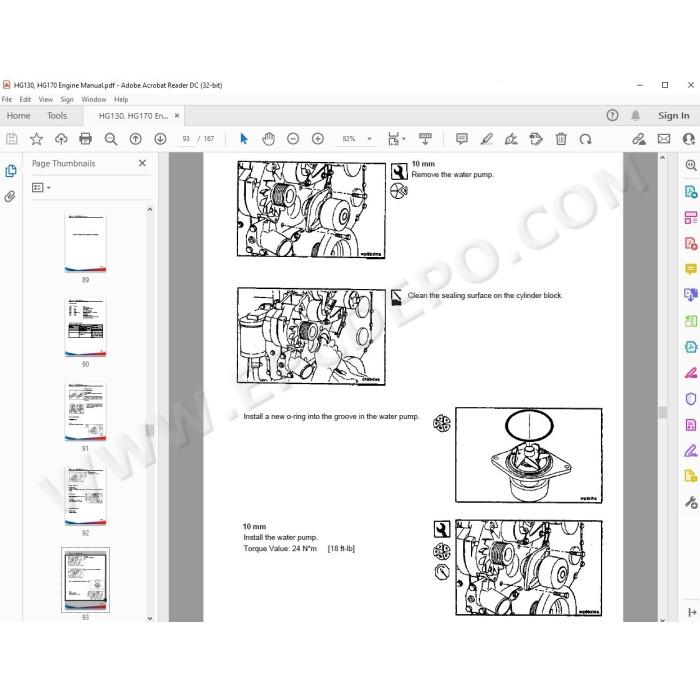Open the zoom level dropdown at 82%

coord(369,139)
